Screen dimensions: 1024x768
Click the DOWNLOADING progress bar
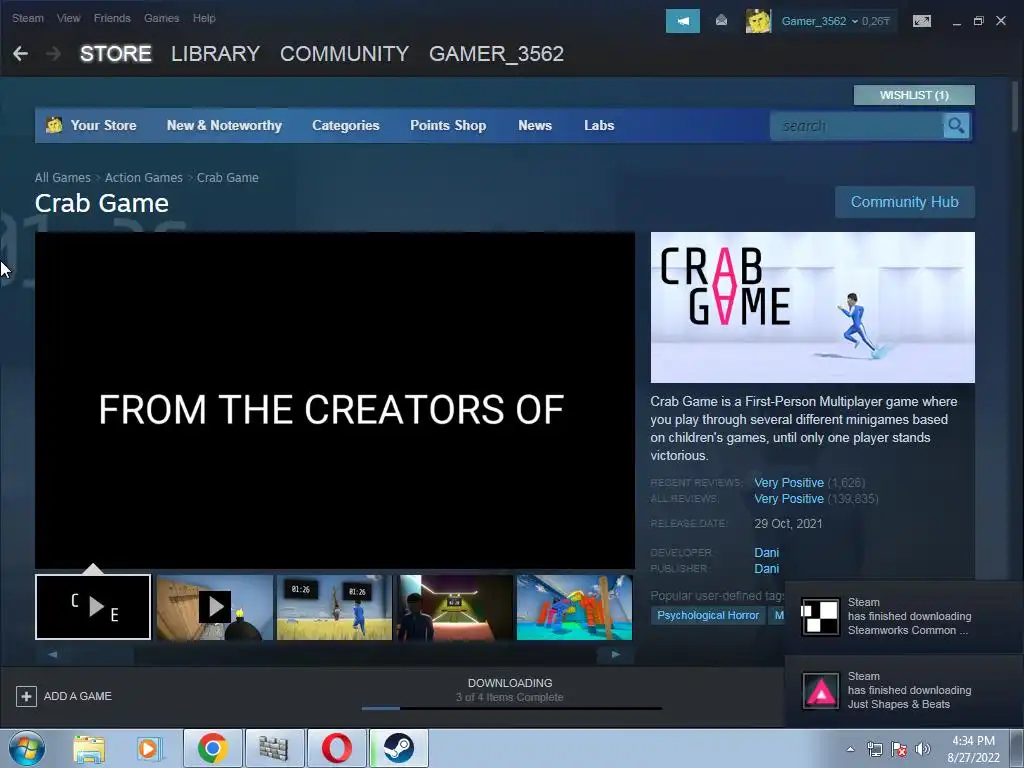coord(511,708)
